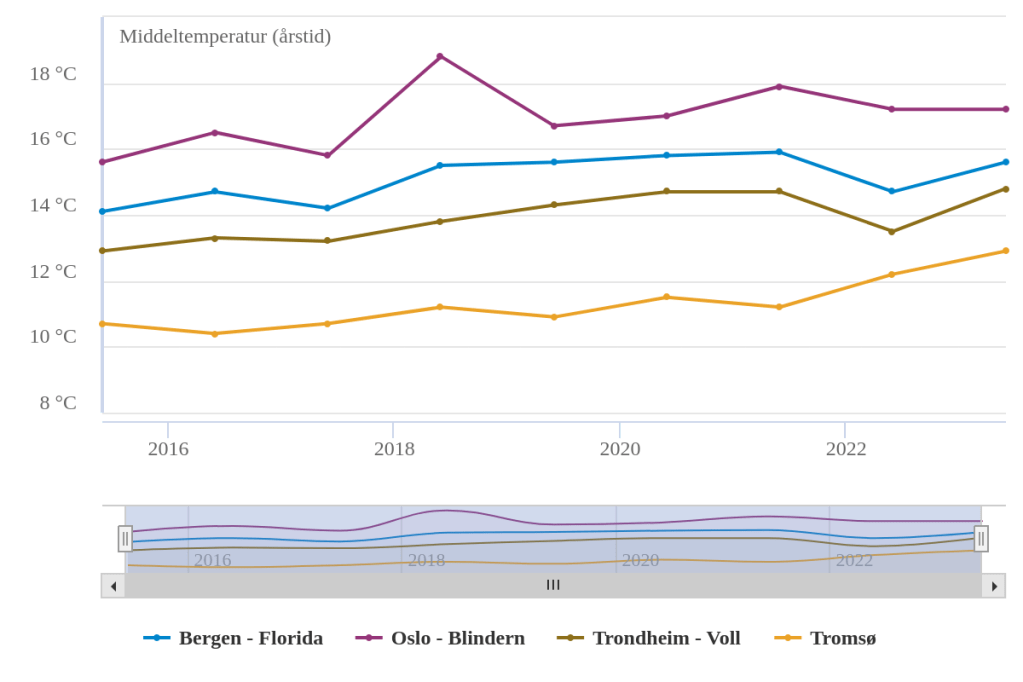This screenshot has width=1023, height=682.
Task: Click right scroll arrow of navigator scrollbar
Action: click(994, 586)
